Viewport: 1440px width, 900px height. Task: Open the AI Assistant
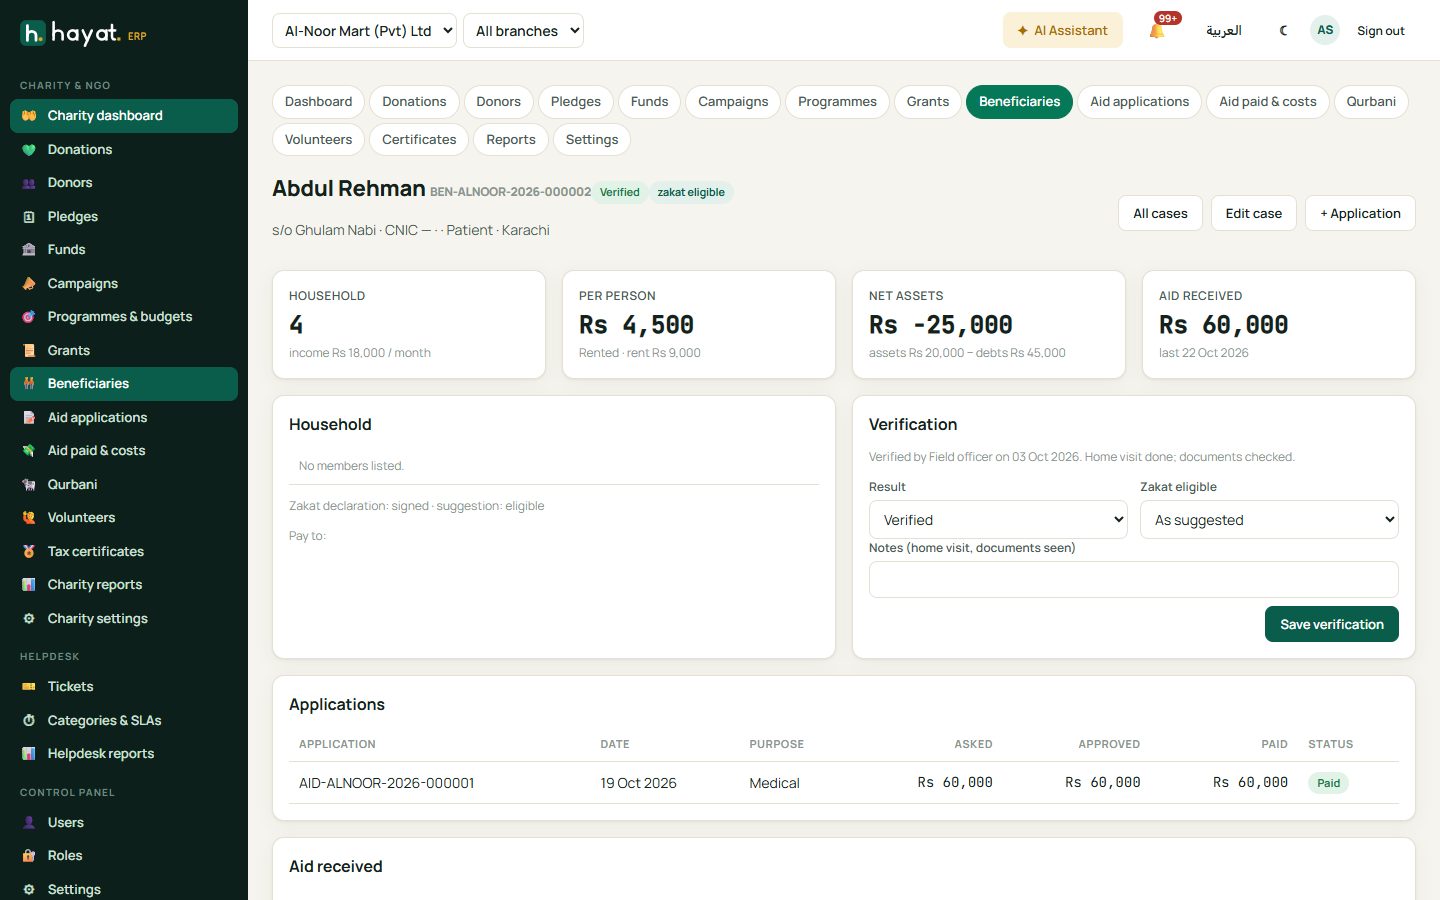(x=1062, y=30)
